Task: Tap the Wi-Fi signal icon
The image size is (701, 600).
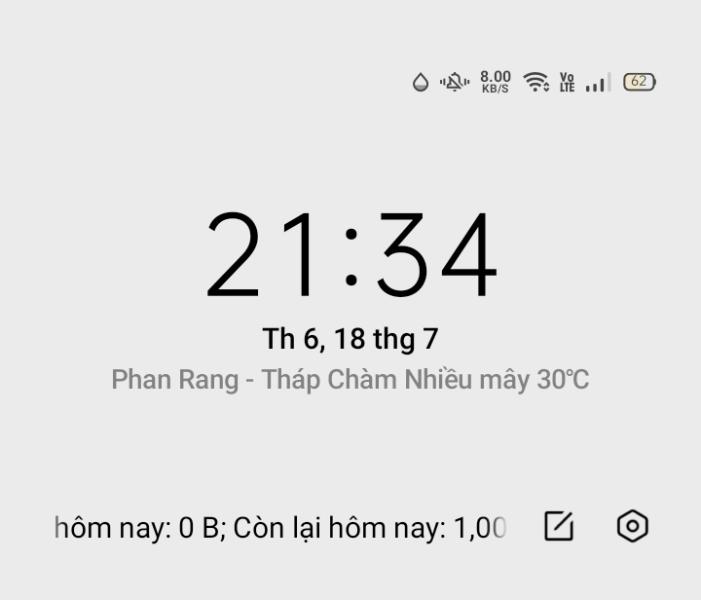Action: 536,82
